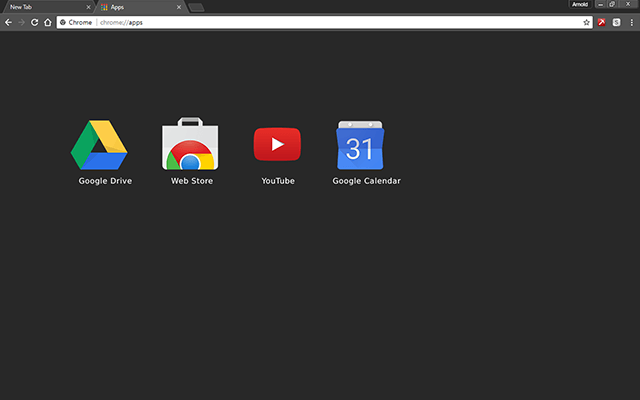Select the Apps tab
Viewport: 640px width, 400px height.
pyautogui.click(x=135, y=7)
